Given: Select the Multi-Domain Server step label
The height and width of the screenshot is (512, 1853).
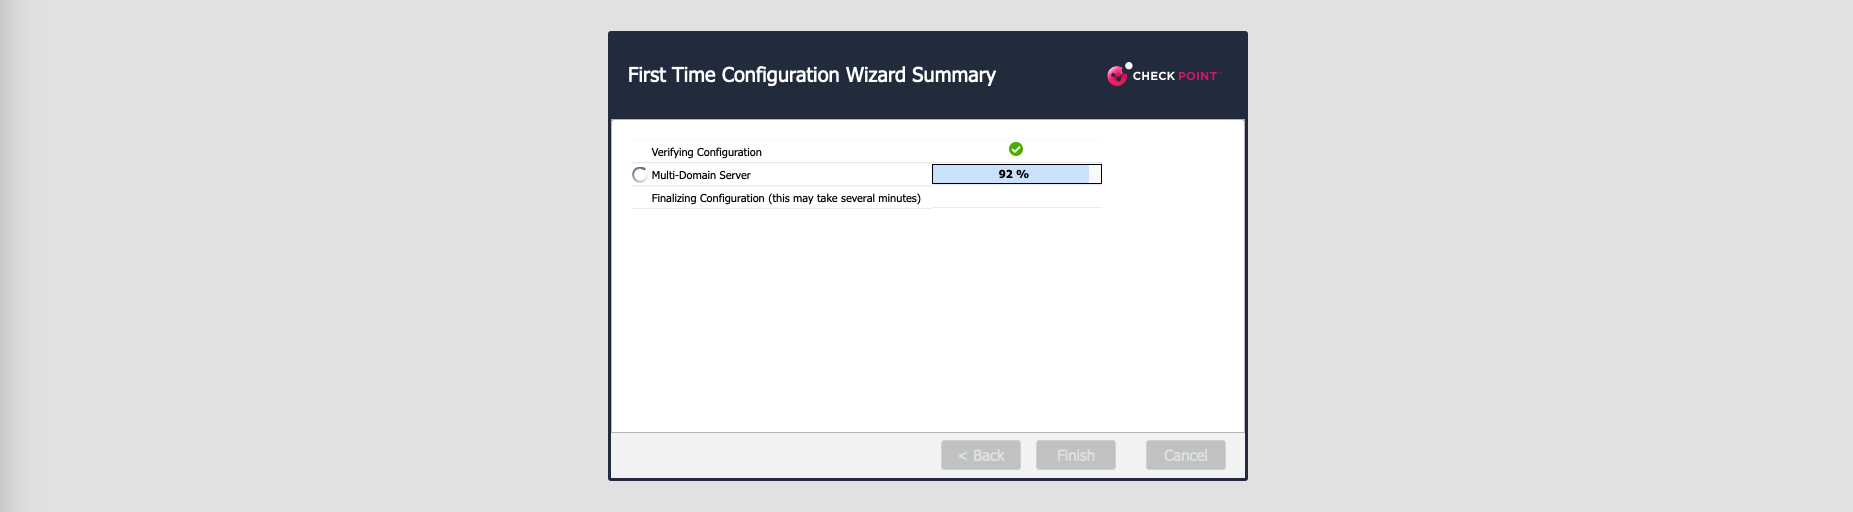Looking at the screenshot, I should [700, 175].
